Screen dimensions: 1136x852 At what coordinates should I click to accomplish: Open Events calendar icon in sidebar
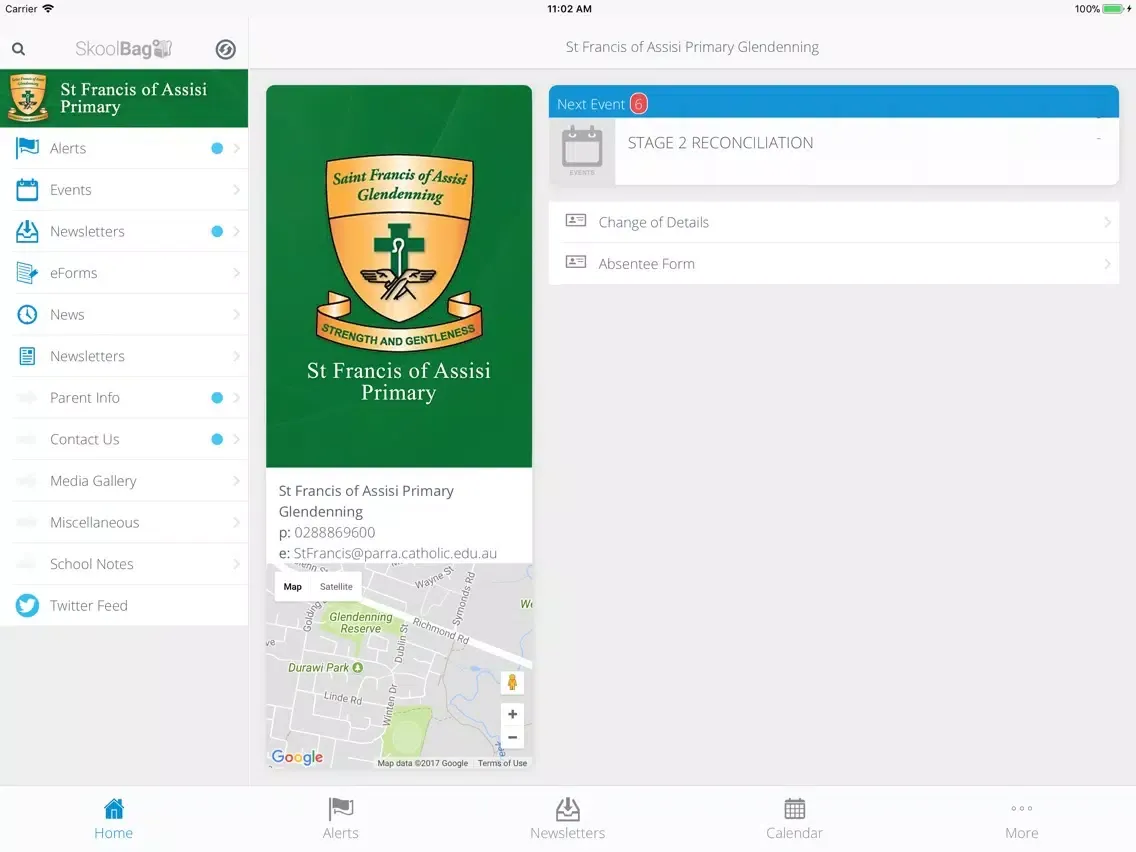coord(28,190)
